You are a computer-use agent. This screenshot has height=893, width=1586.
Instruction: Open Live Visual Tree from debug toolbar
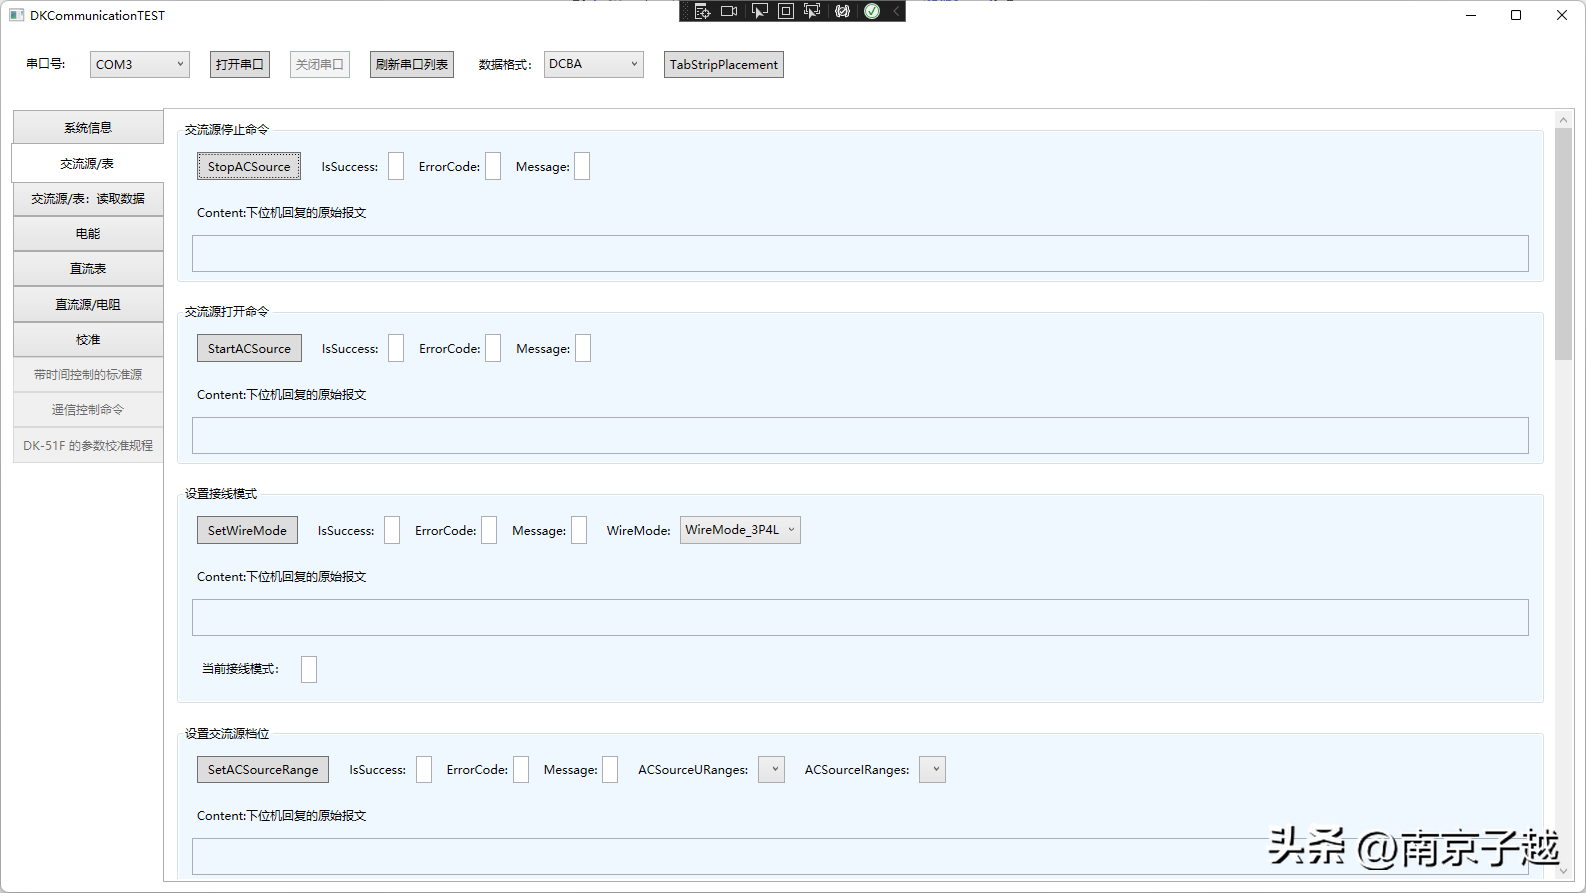pos(702,11)
